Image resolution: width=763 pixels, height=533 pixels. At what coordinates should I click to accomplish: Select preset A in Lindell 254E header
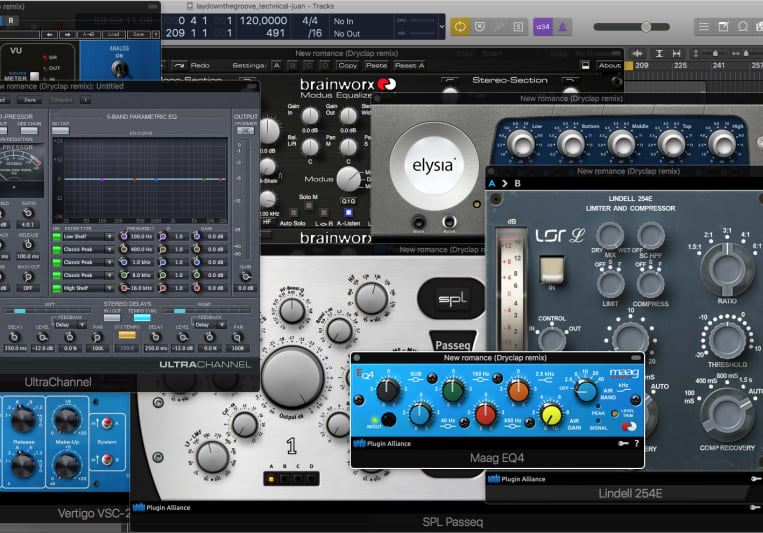coord(492,184)
